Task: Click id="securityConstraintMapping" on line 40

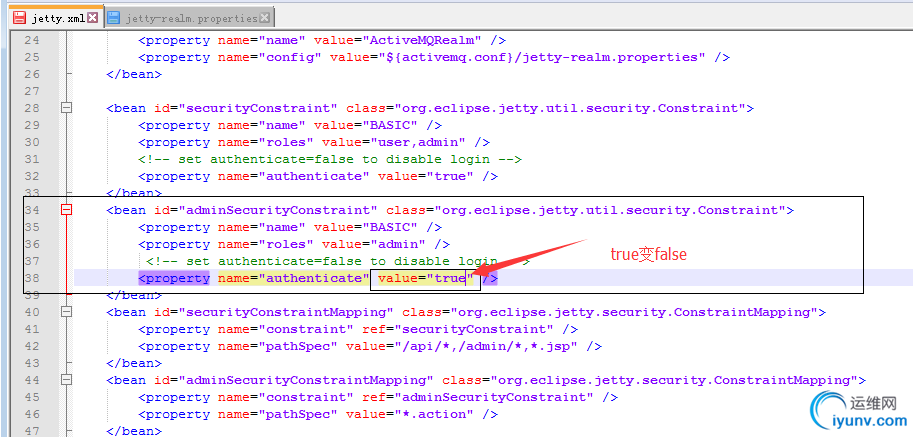Action: [x=274, y=312]
